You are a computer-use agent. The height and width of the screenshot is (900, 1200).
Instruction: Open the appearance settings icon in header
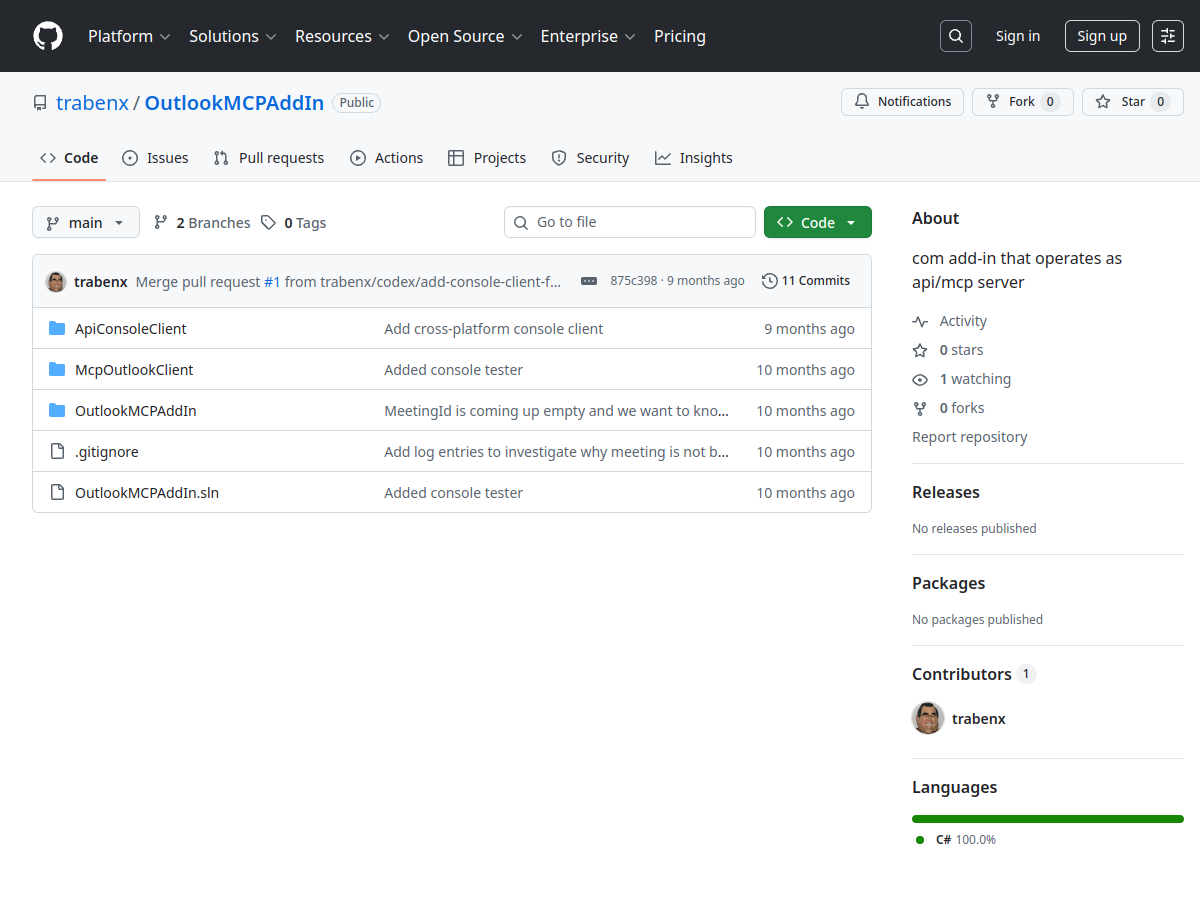(x=1168, y=36)
